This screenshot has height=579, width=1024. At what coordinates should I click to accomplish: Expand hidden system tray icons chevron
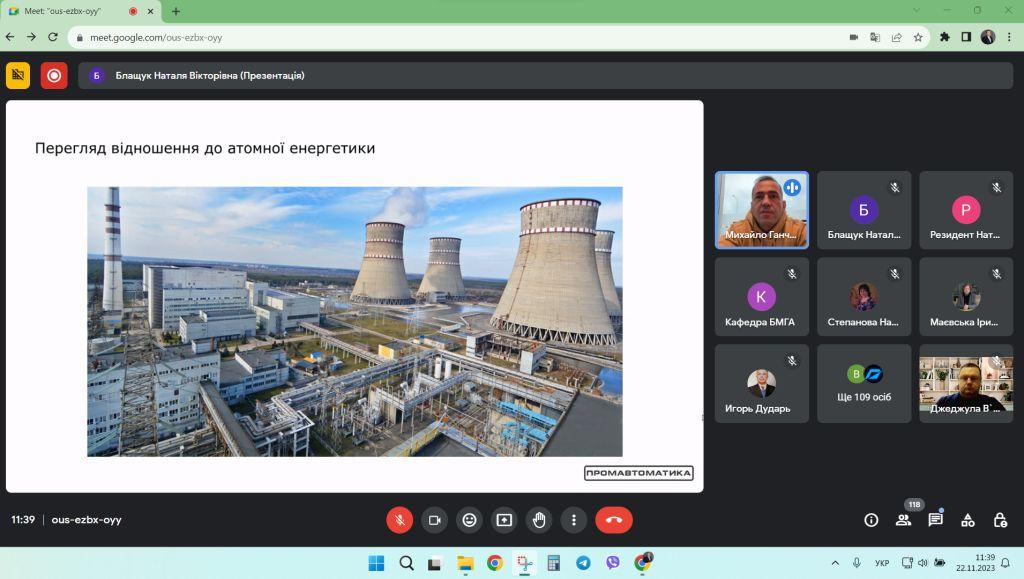835,563
